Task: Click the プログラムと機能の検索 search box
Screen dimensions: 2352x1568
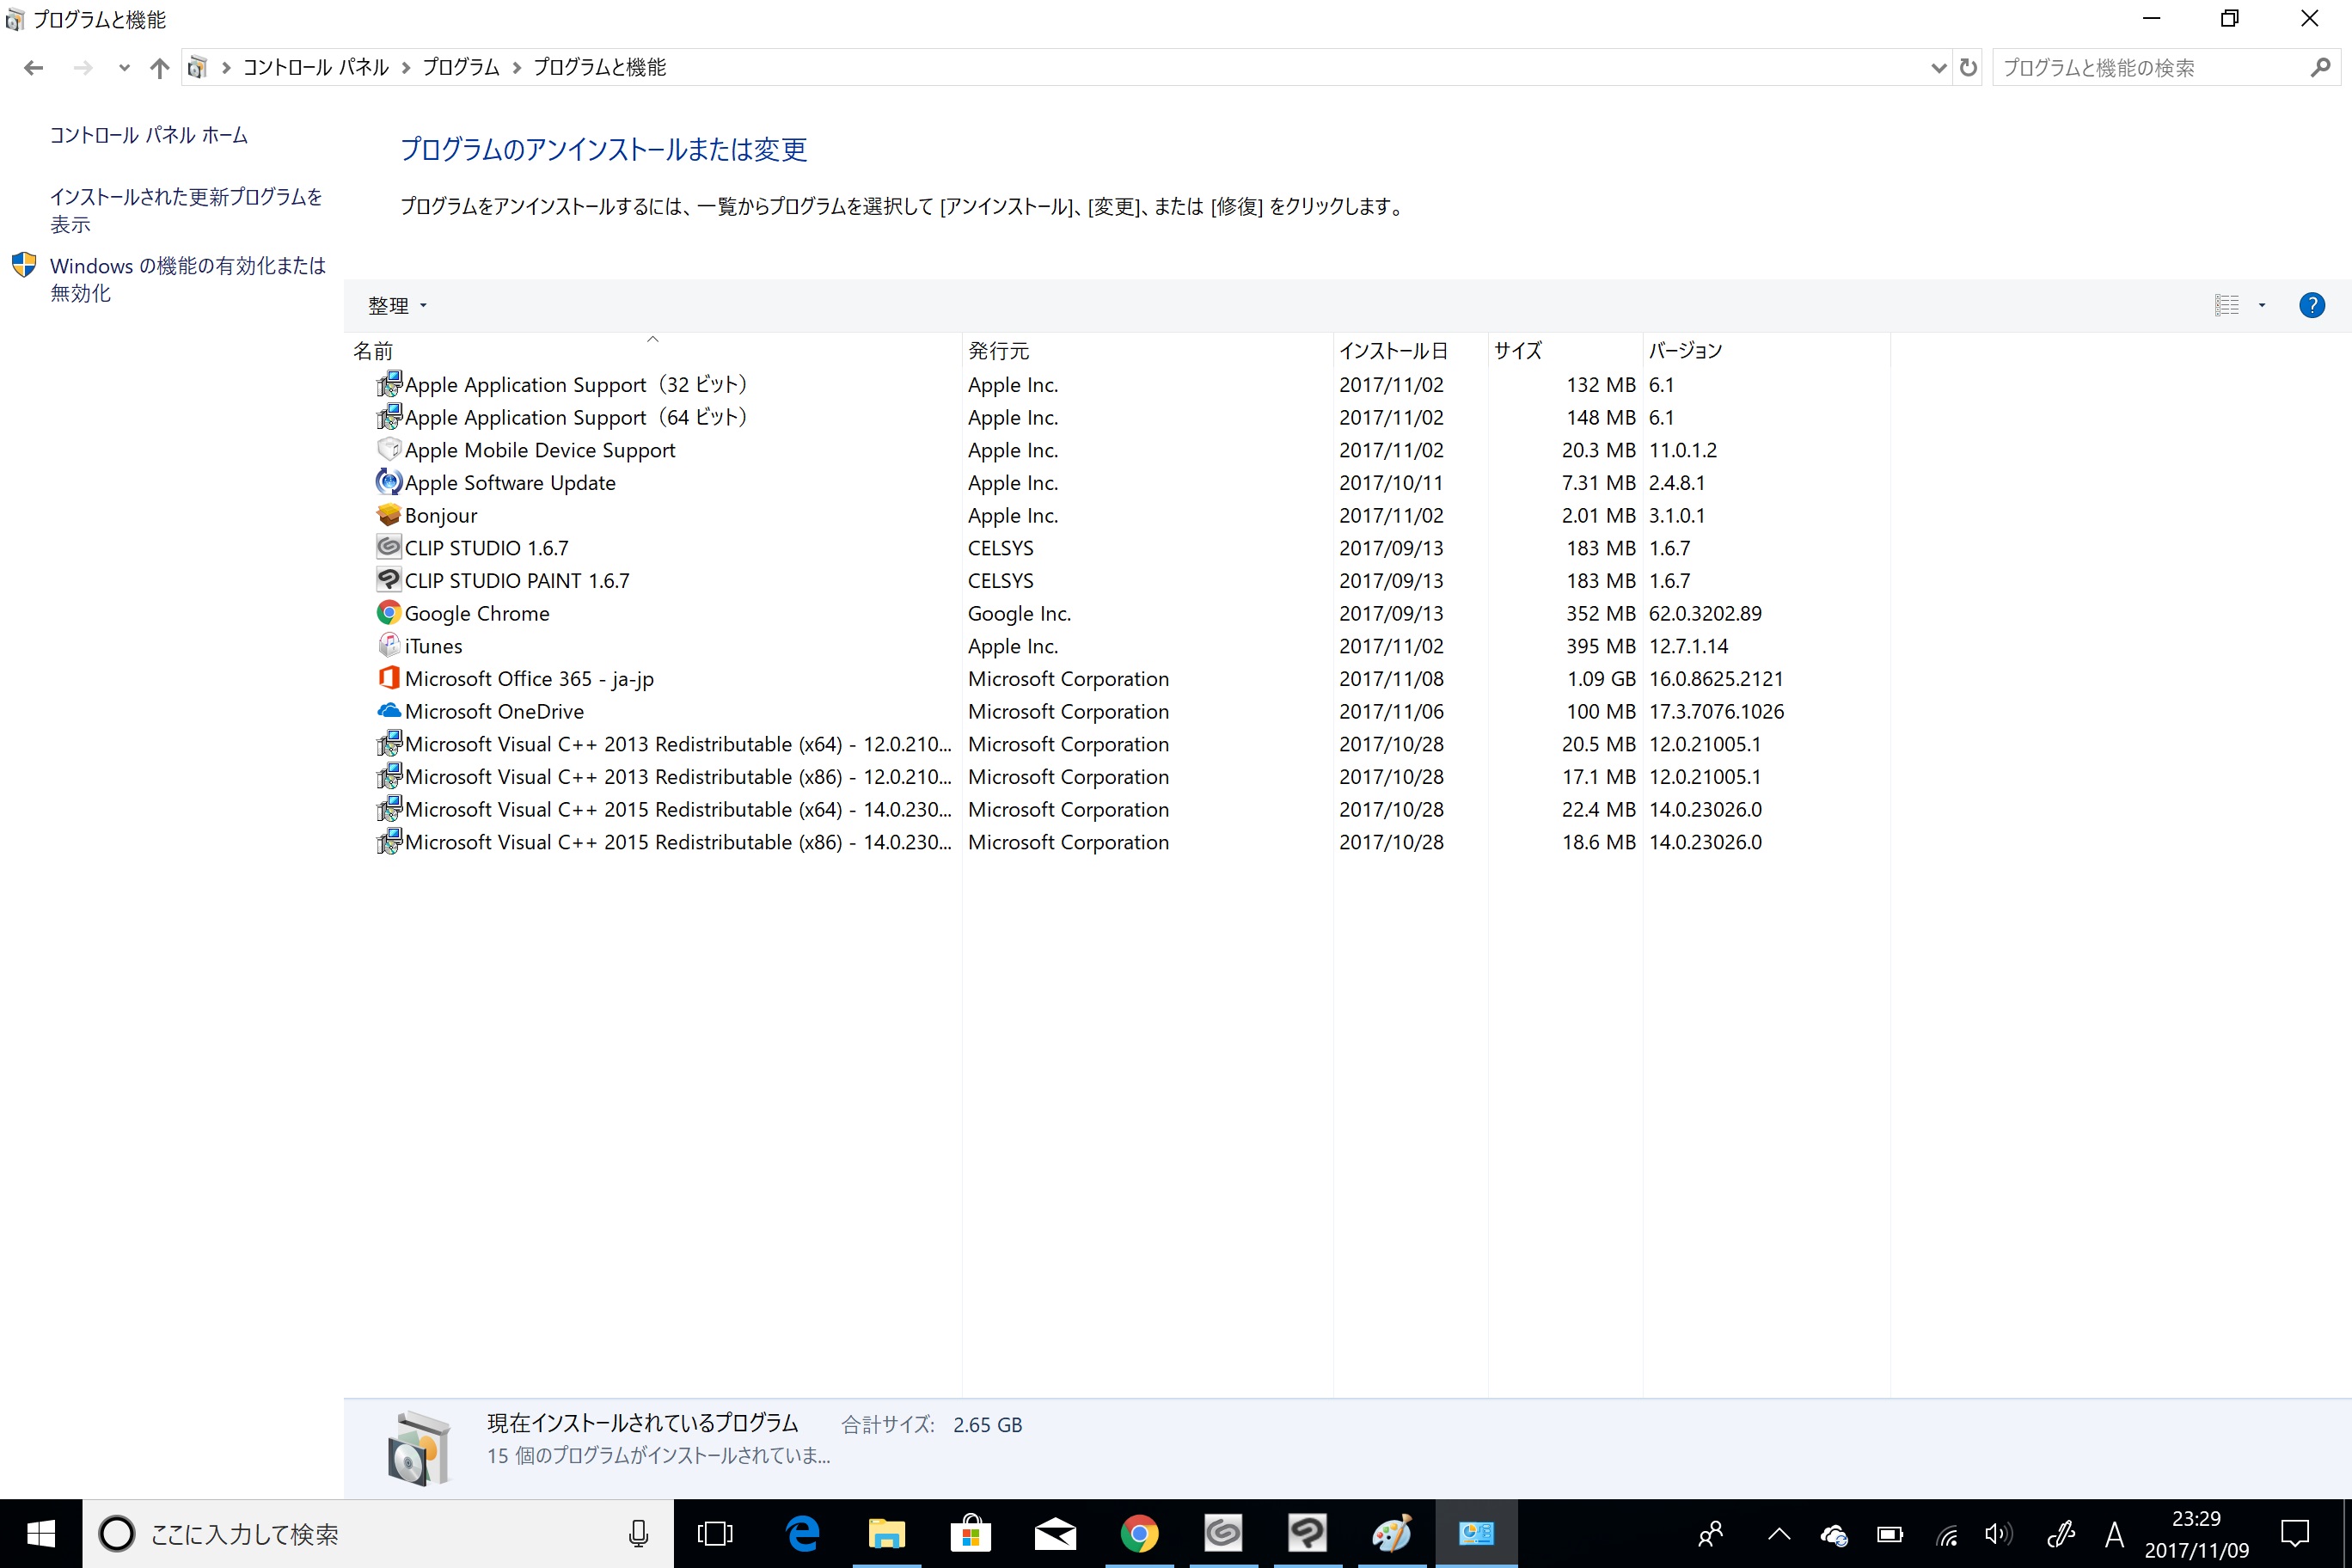Action: click(2150, 67)
